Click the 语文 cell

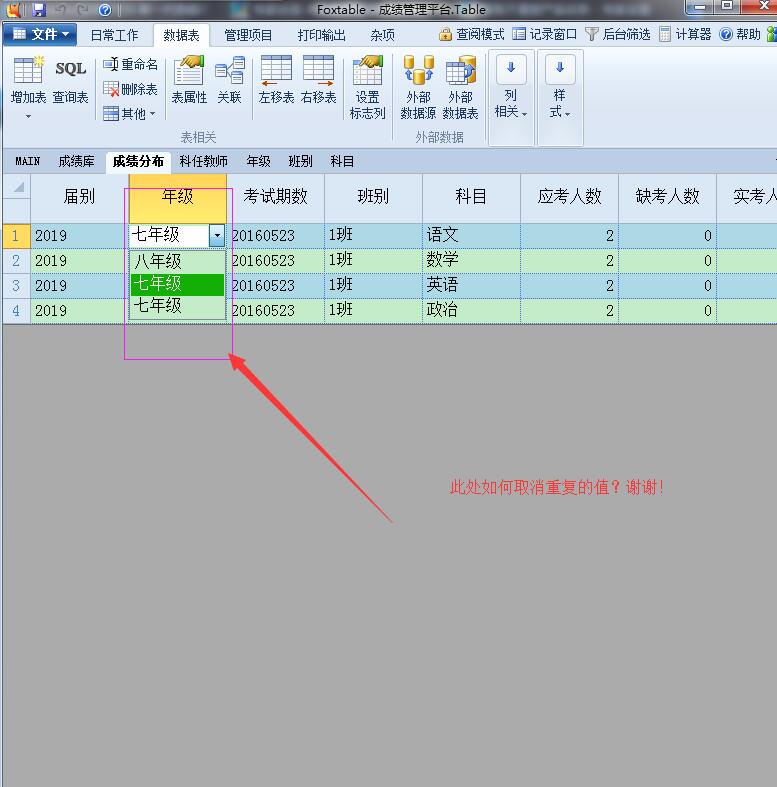click(x=471, y=236)
